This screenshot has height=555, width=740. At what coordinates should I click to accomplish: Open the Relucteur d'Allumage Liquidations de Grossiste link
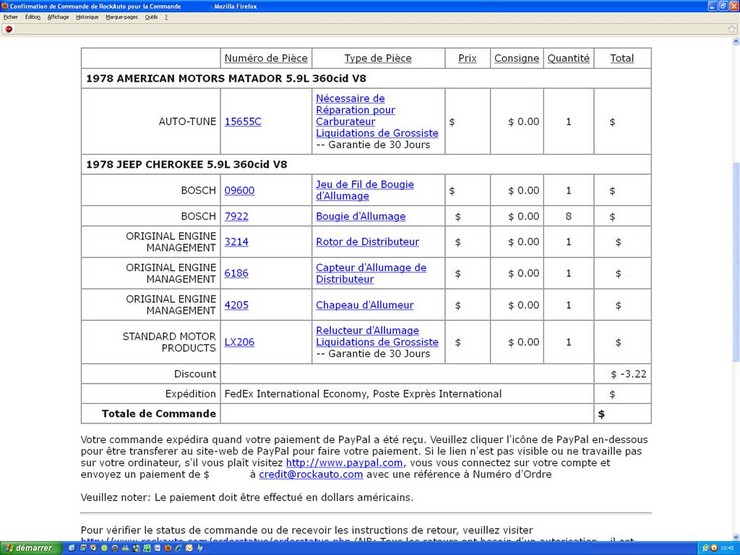377,336
